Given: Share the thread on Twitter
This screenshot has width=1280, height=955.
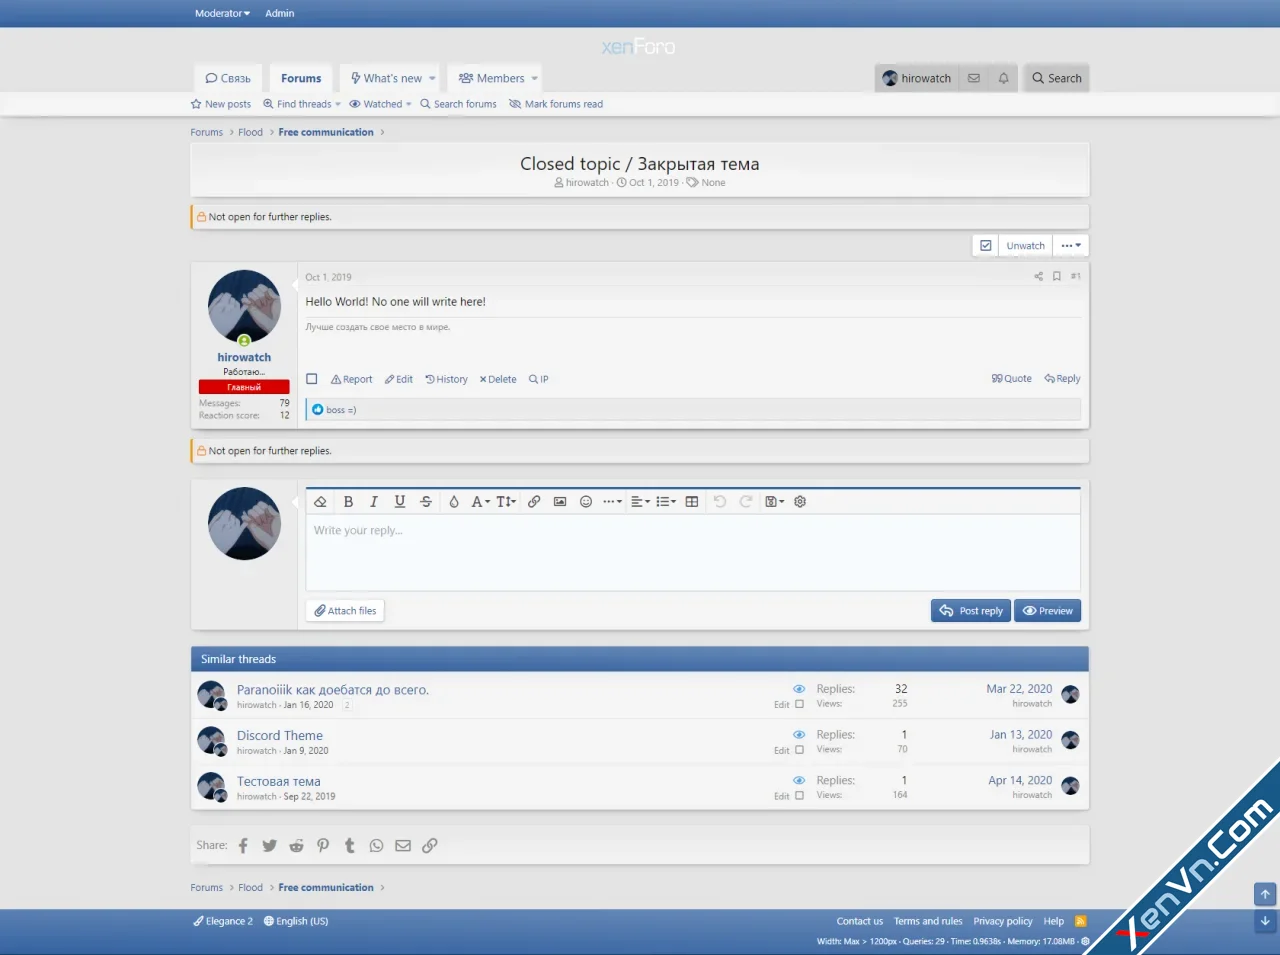Looking at the screenshot, I should coord(269,845).
